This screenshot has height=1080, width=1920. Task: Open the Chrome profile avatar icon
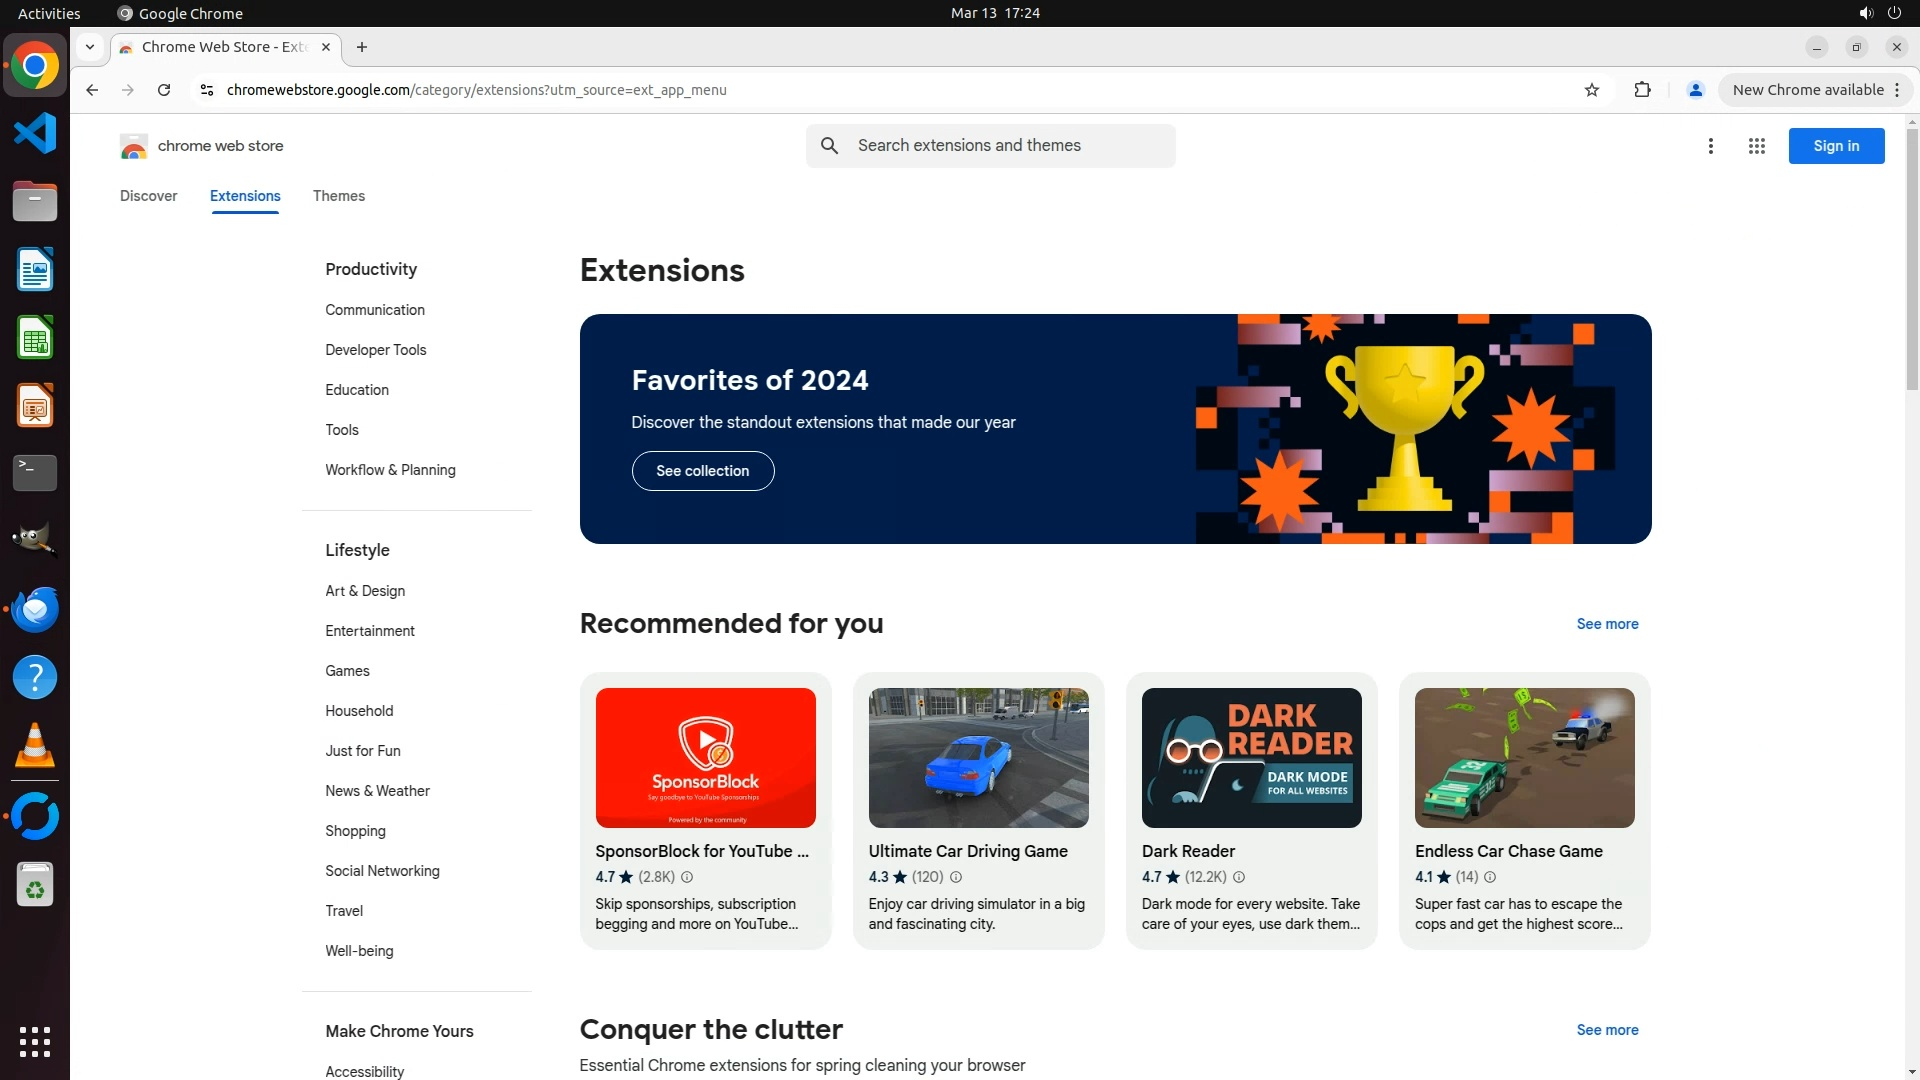[x=1695, y=90]
